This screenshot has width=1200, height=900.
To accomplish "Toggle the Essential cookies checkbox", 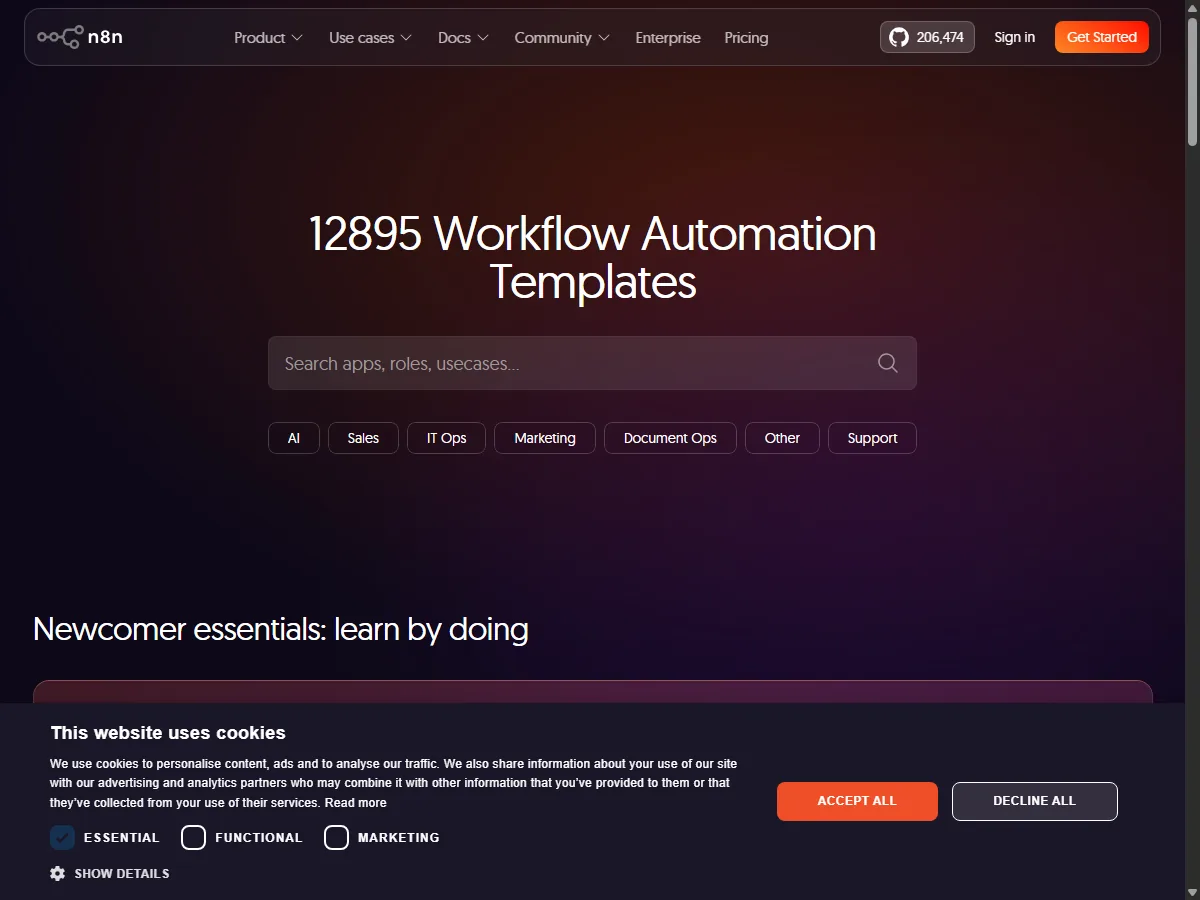I will coord(62,837).
